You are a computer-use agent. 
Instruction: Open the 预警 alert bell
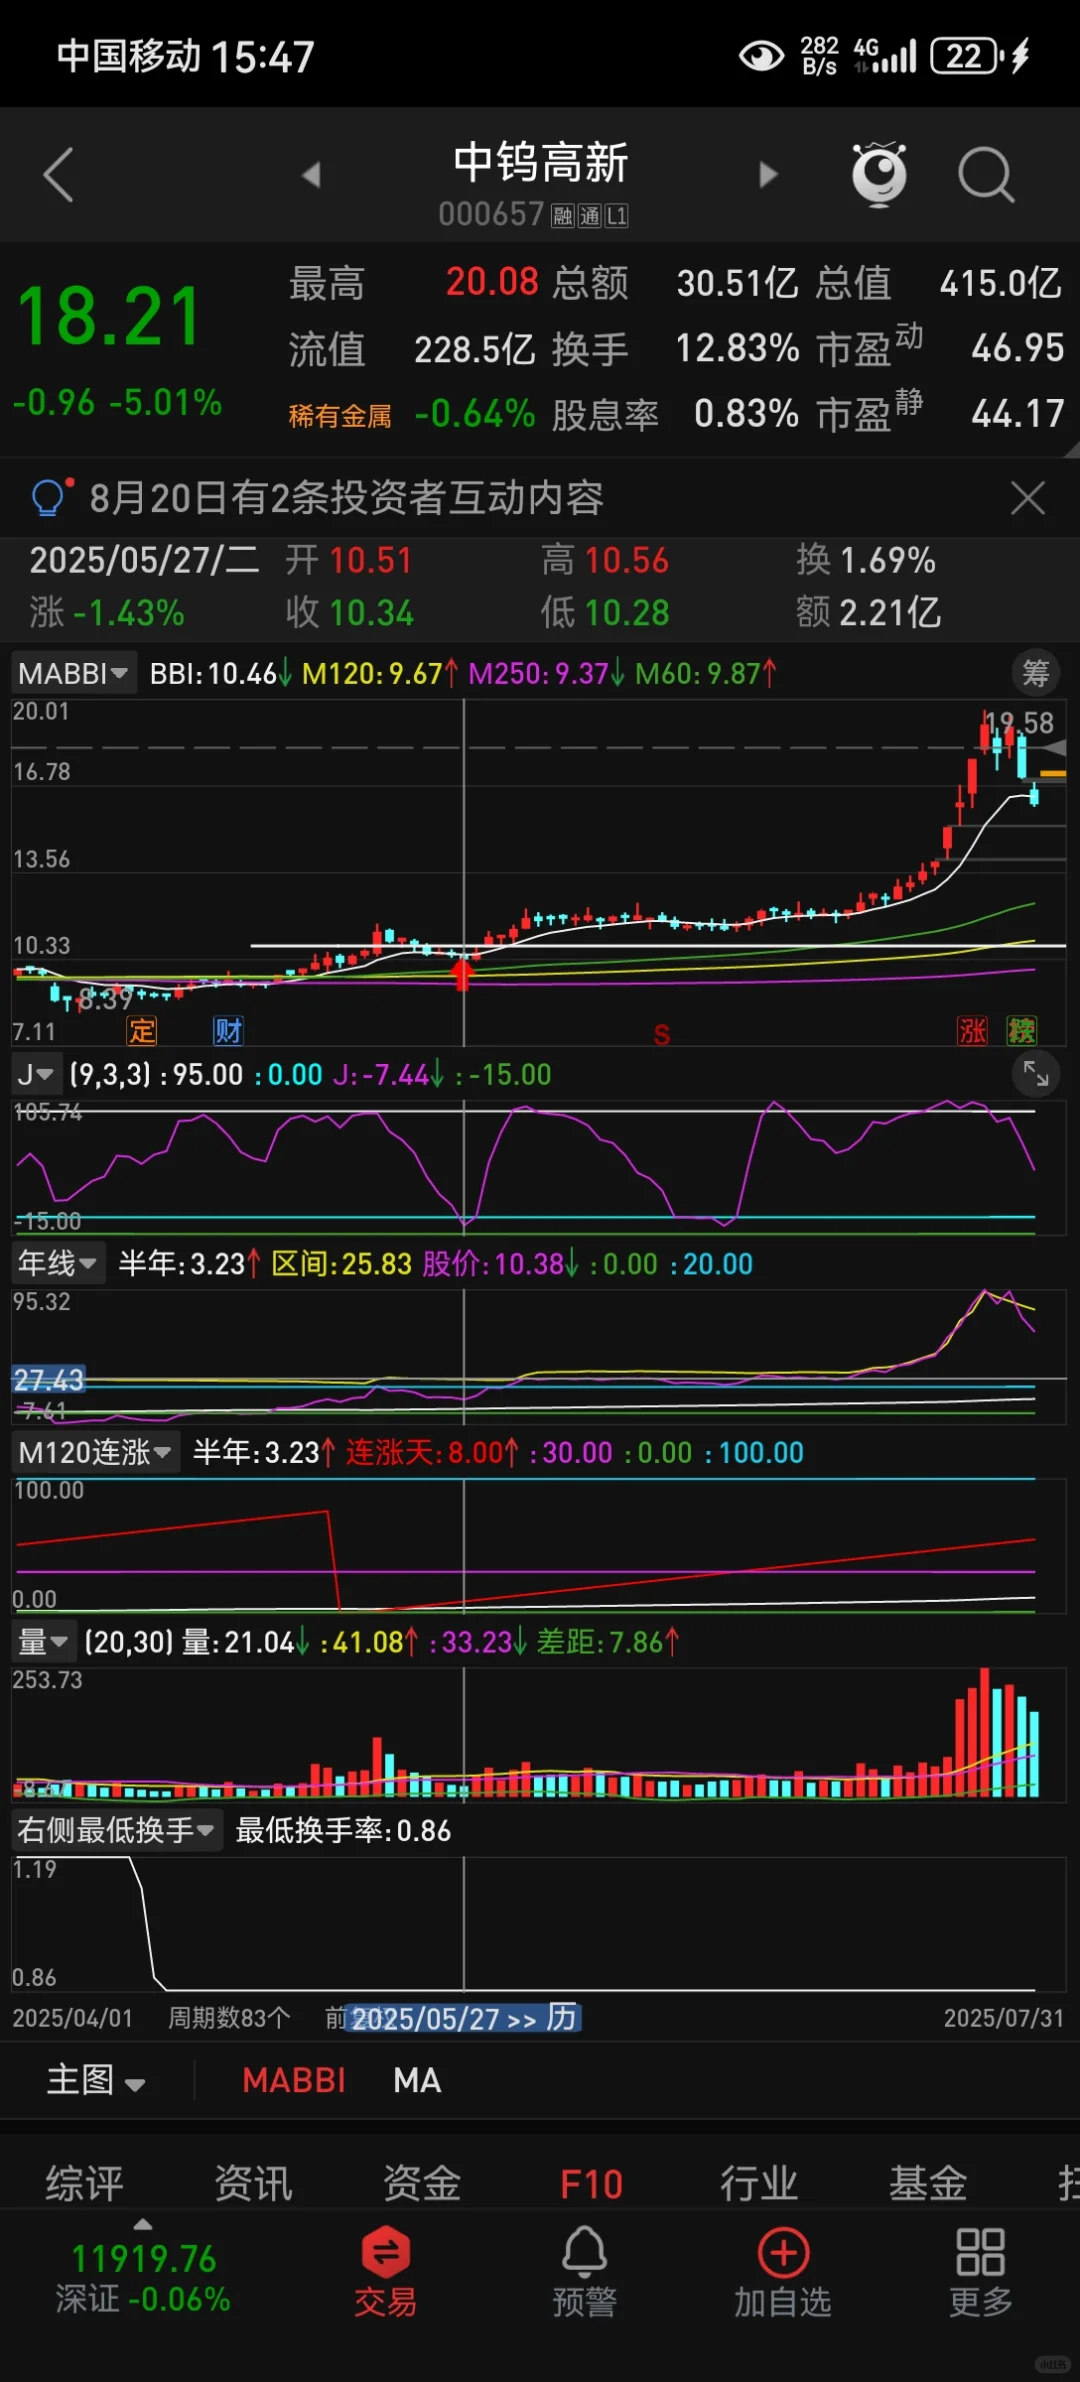[584, 2272]
